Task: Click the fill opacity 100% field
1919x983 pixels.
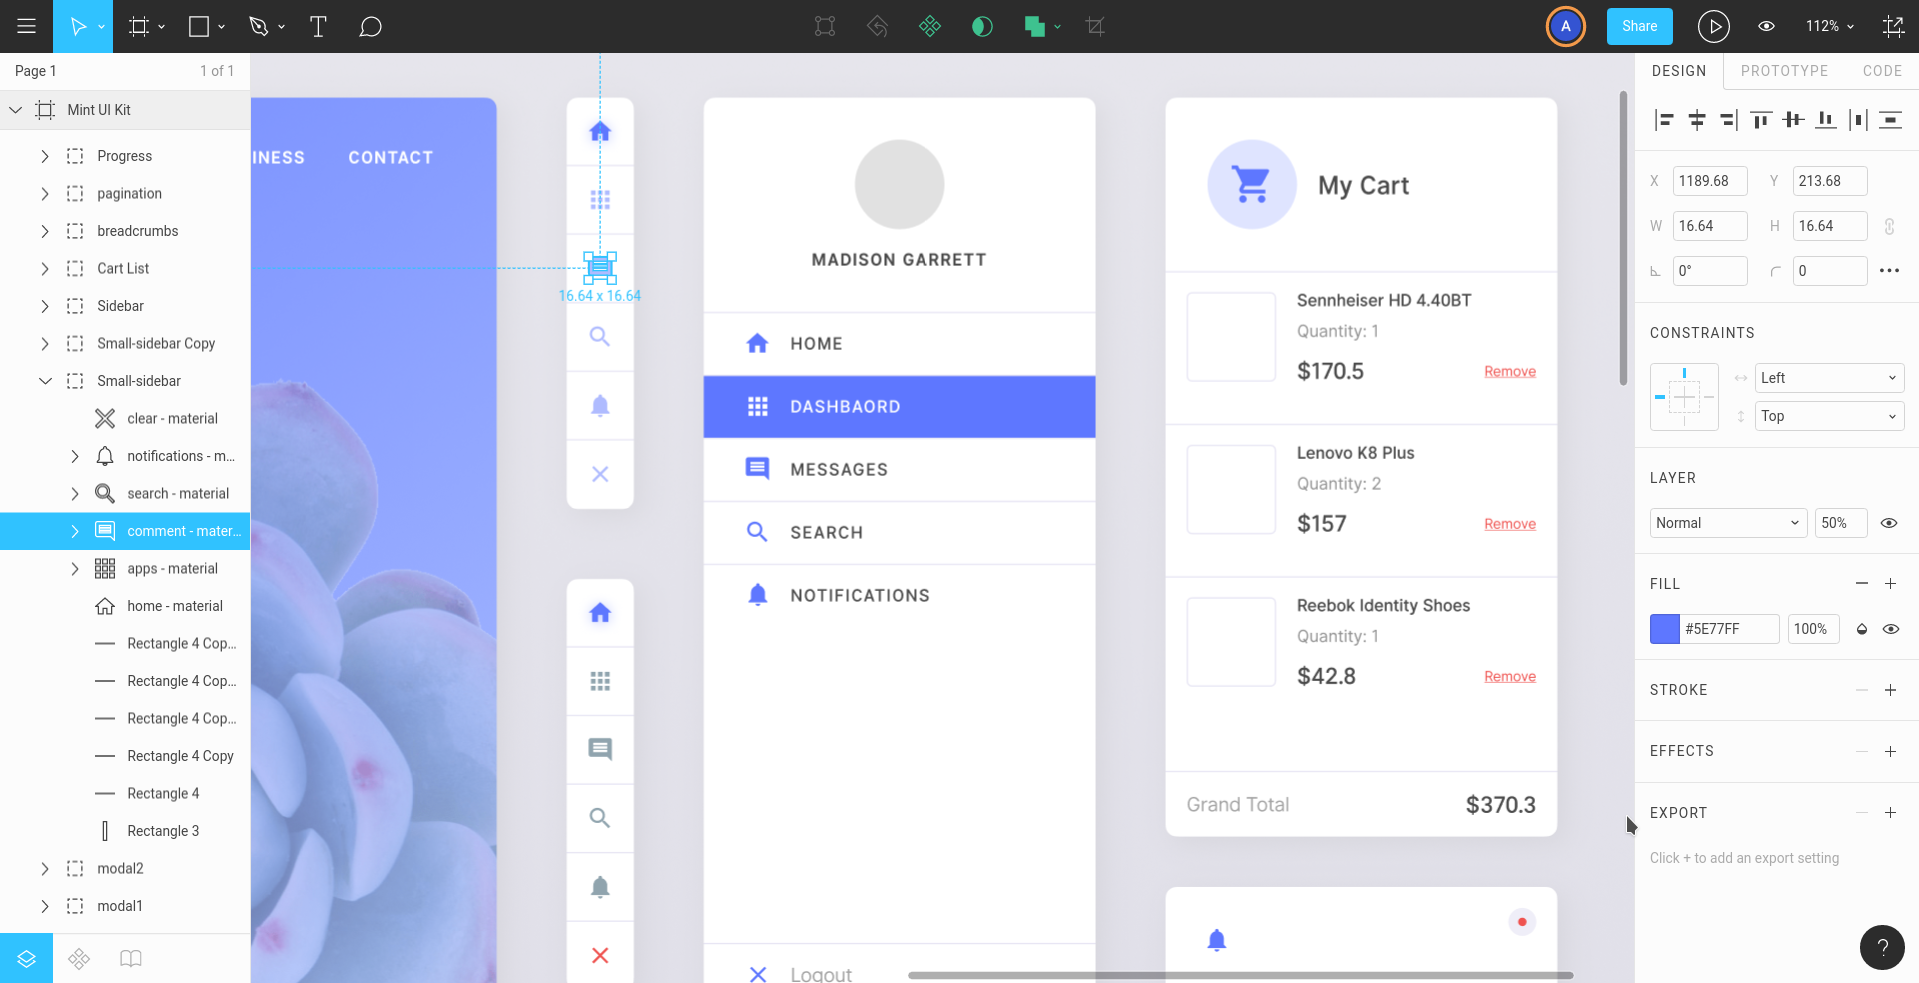Action: (x=1813, y=629)
